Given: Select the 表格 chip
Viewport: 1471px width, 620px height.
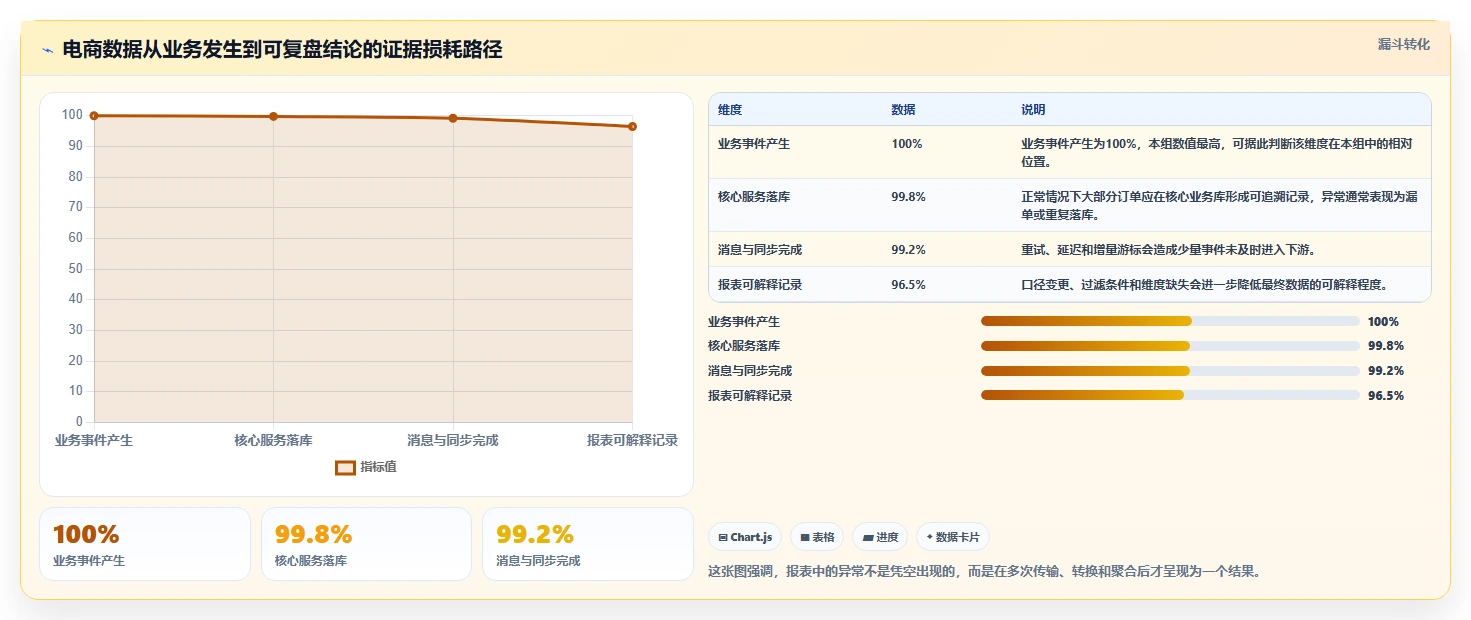Looking at the screenshot, I should (x=817, y=537).
